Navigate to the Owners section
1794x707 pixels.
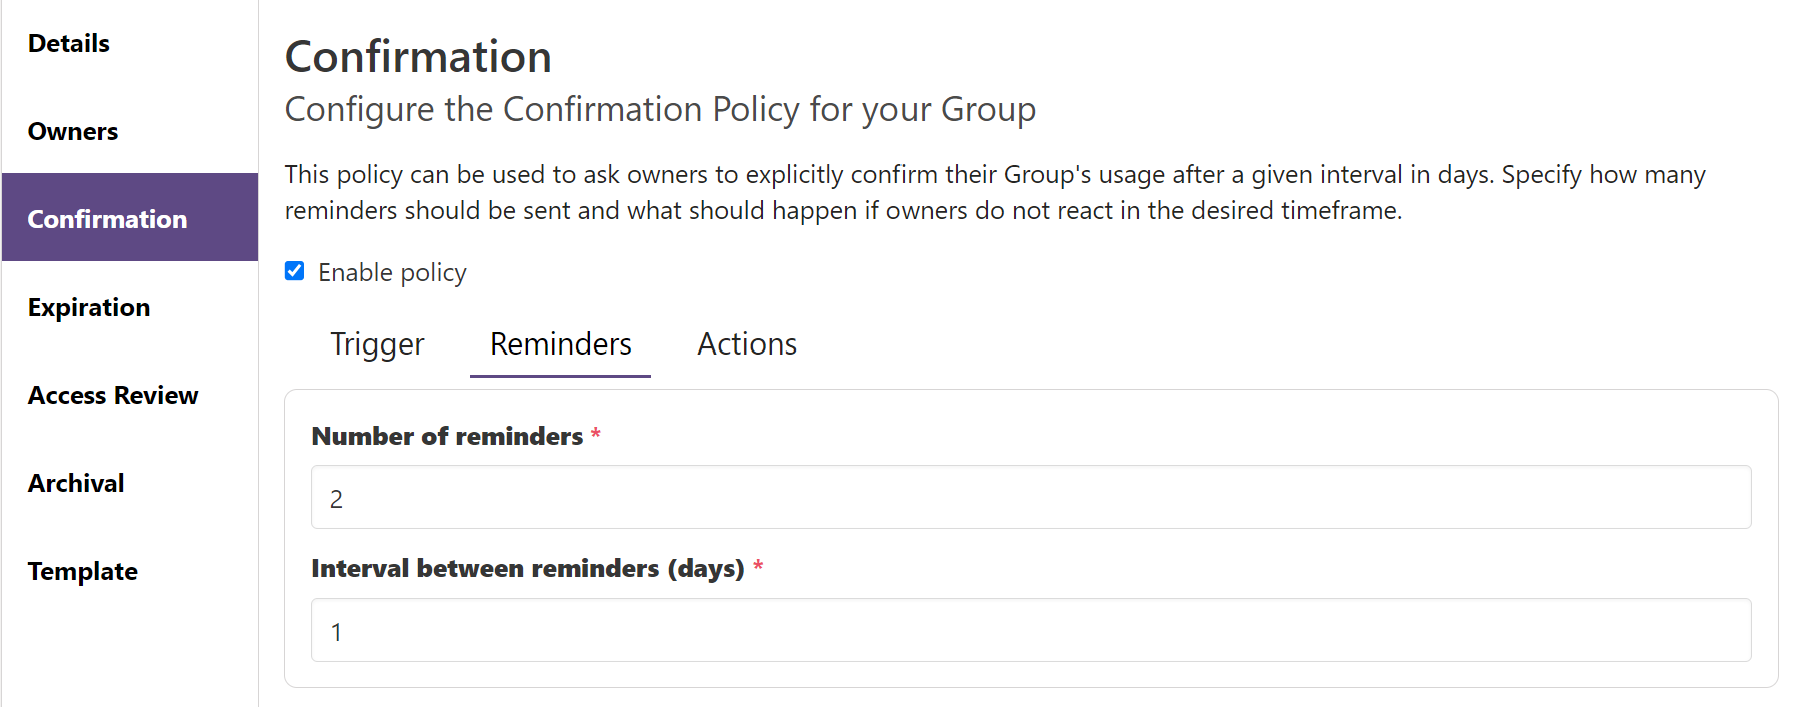[x=72, y=131]
